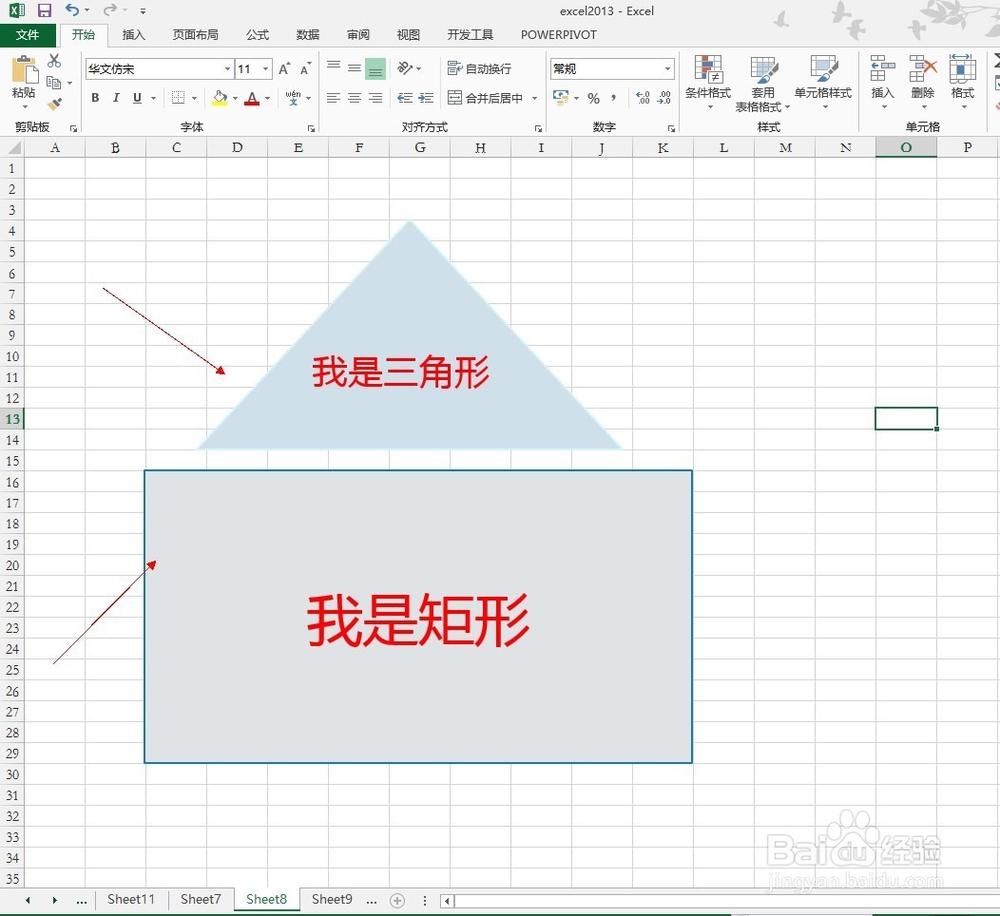Apply comma style format

coord(614,98)
